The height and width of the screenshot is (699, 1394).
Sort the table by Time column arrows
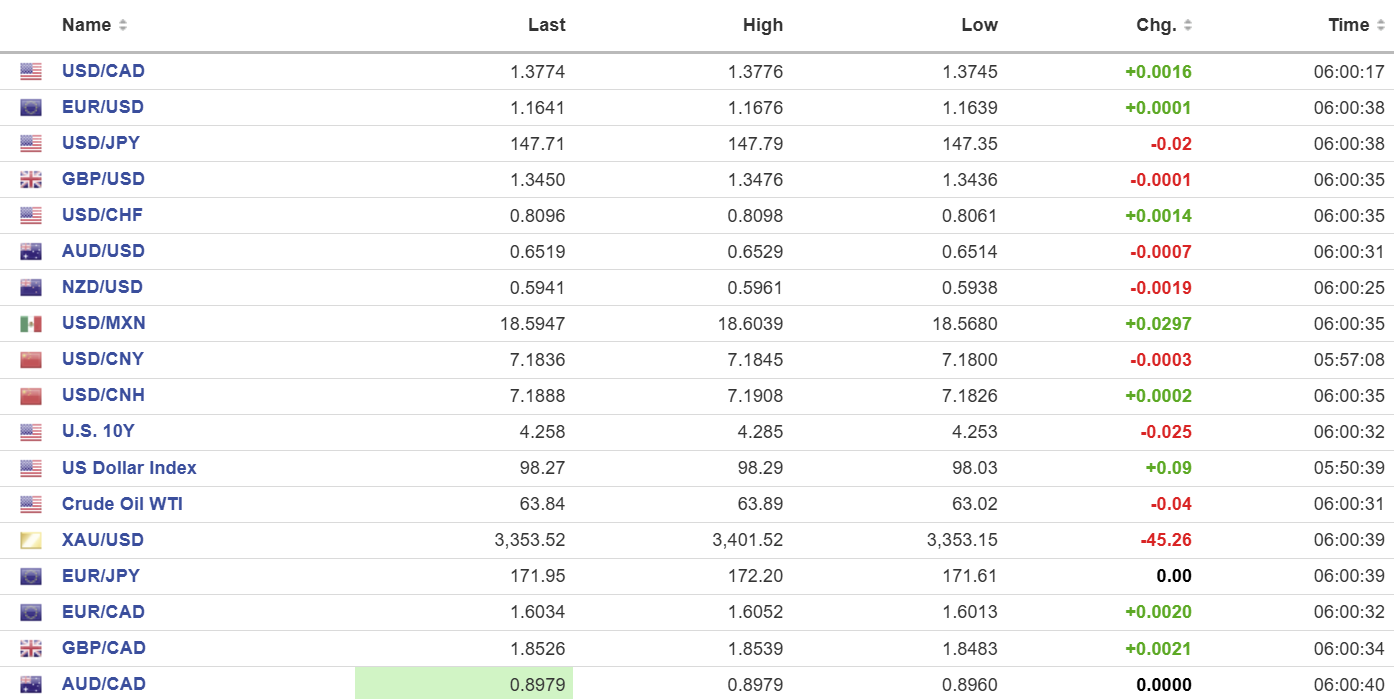pyautogui.click(x=1380, y=26)
